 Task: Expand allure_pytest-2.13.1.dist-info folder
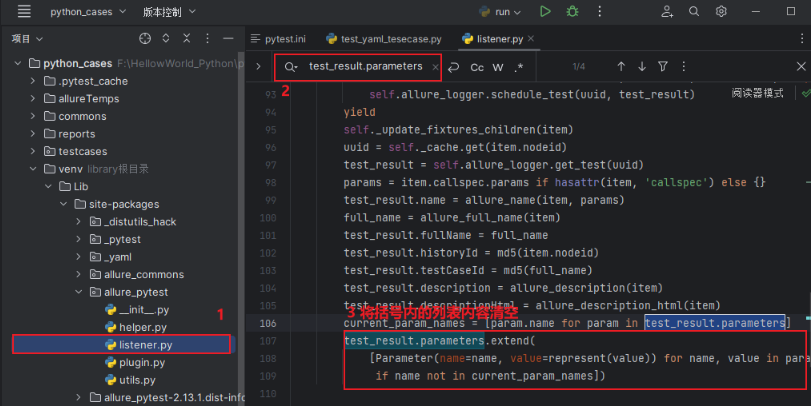tap(78, 397)
